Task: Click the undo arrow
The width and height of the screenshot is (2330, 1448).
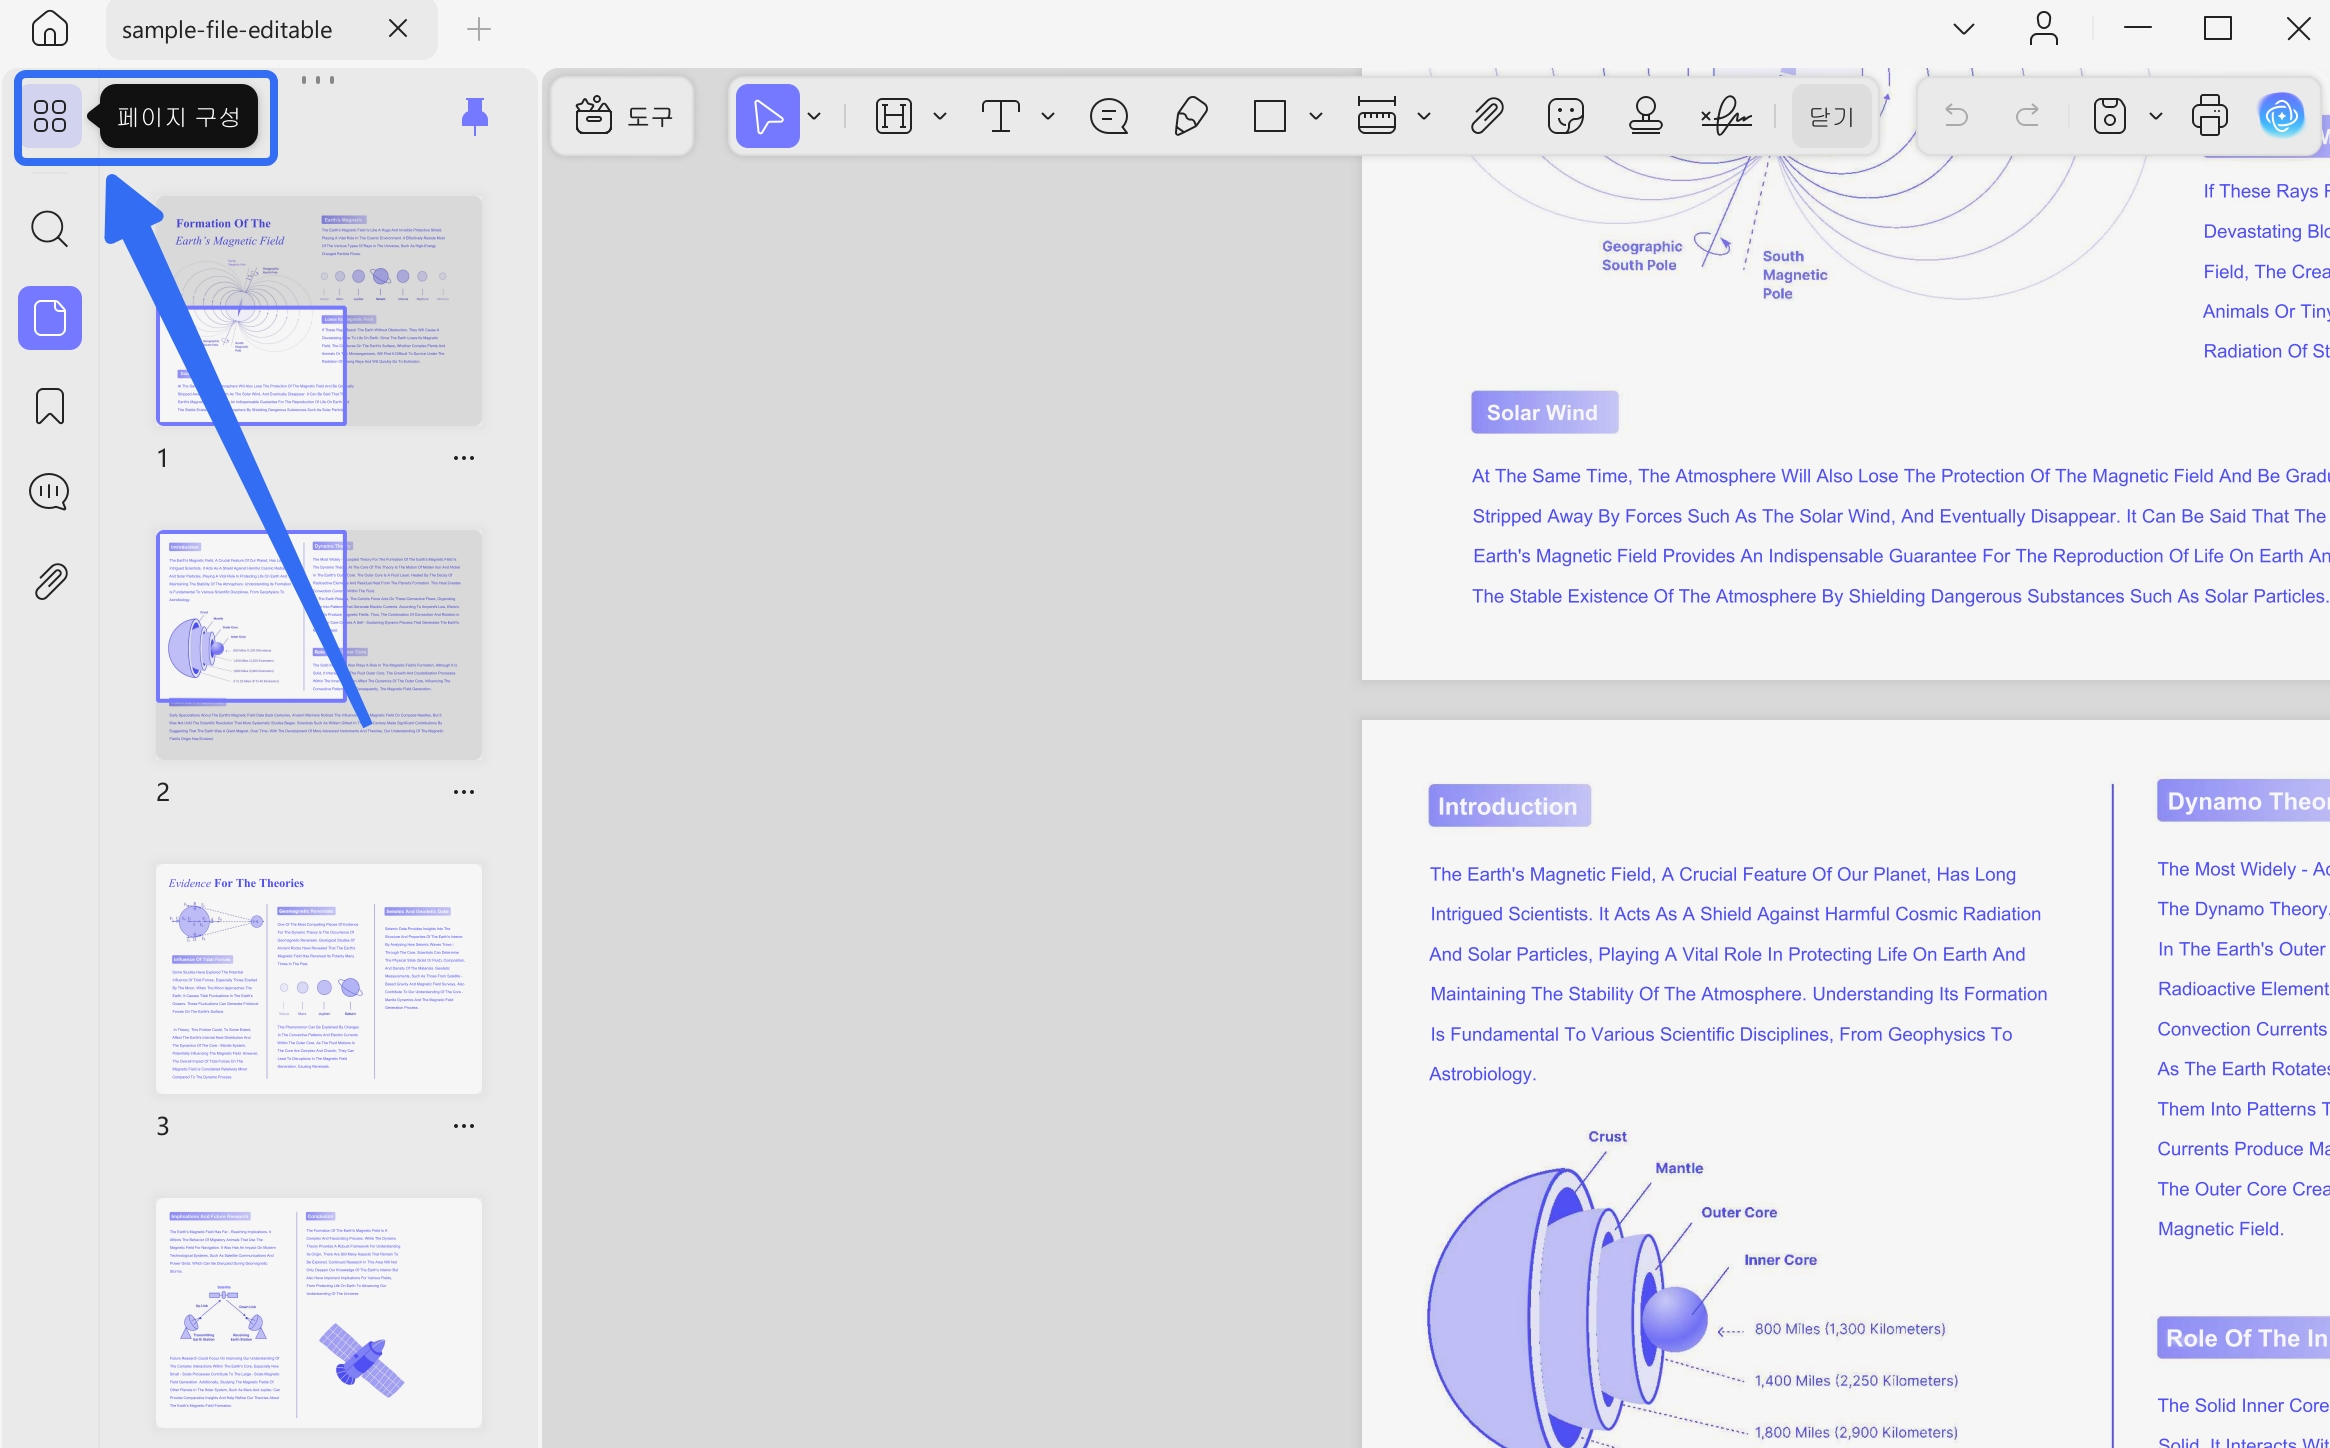Action: click(1956, 116)
